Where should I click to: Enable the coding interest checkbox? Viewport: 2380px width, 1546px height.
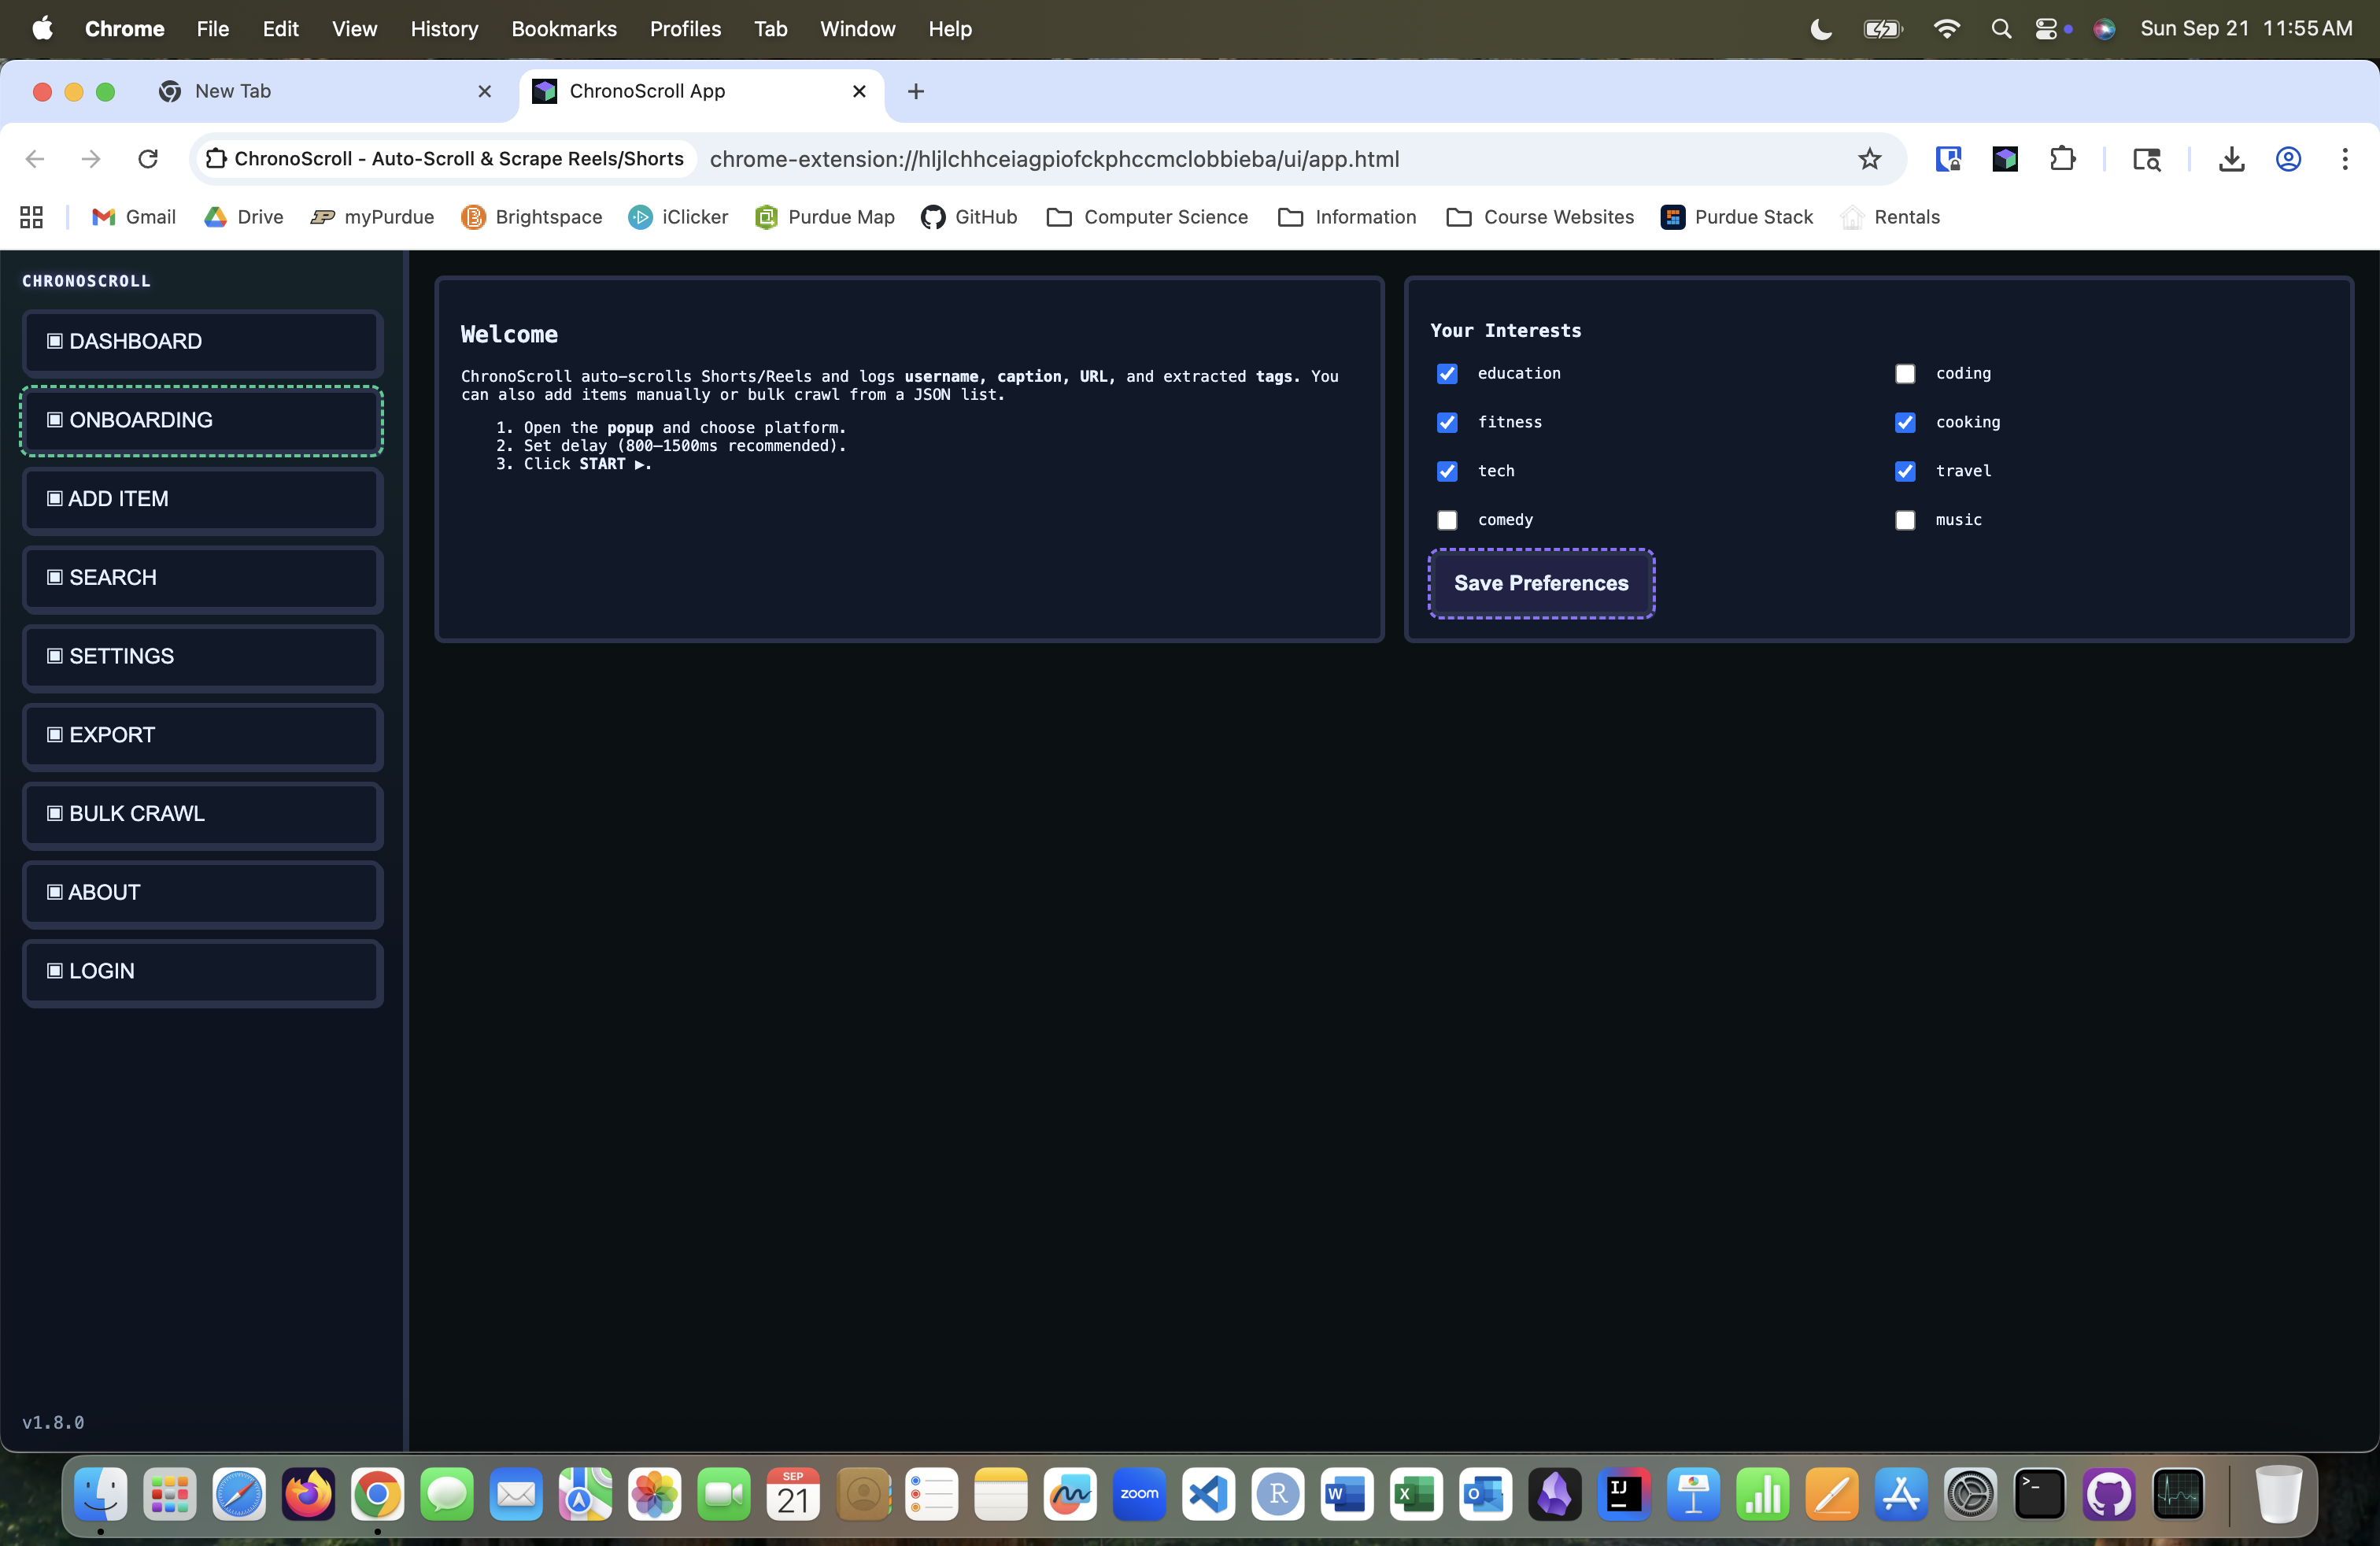(1905, 374)
